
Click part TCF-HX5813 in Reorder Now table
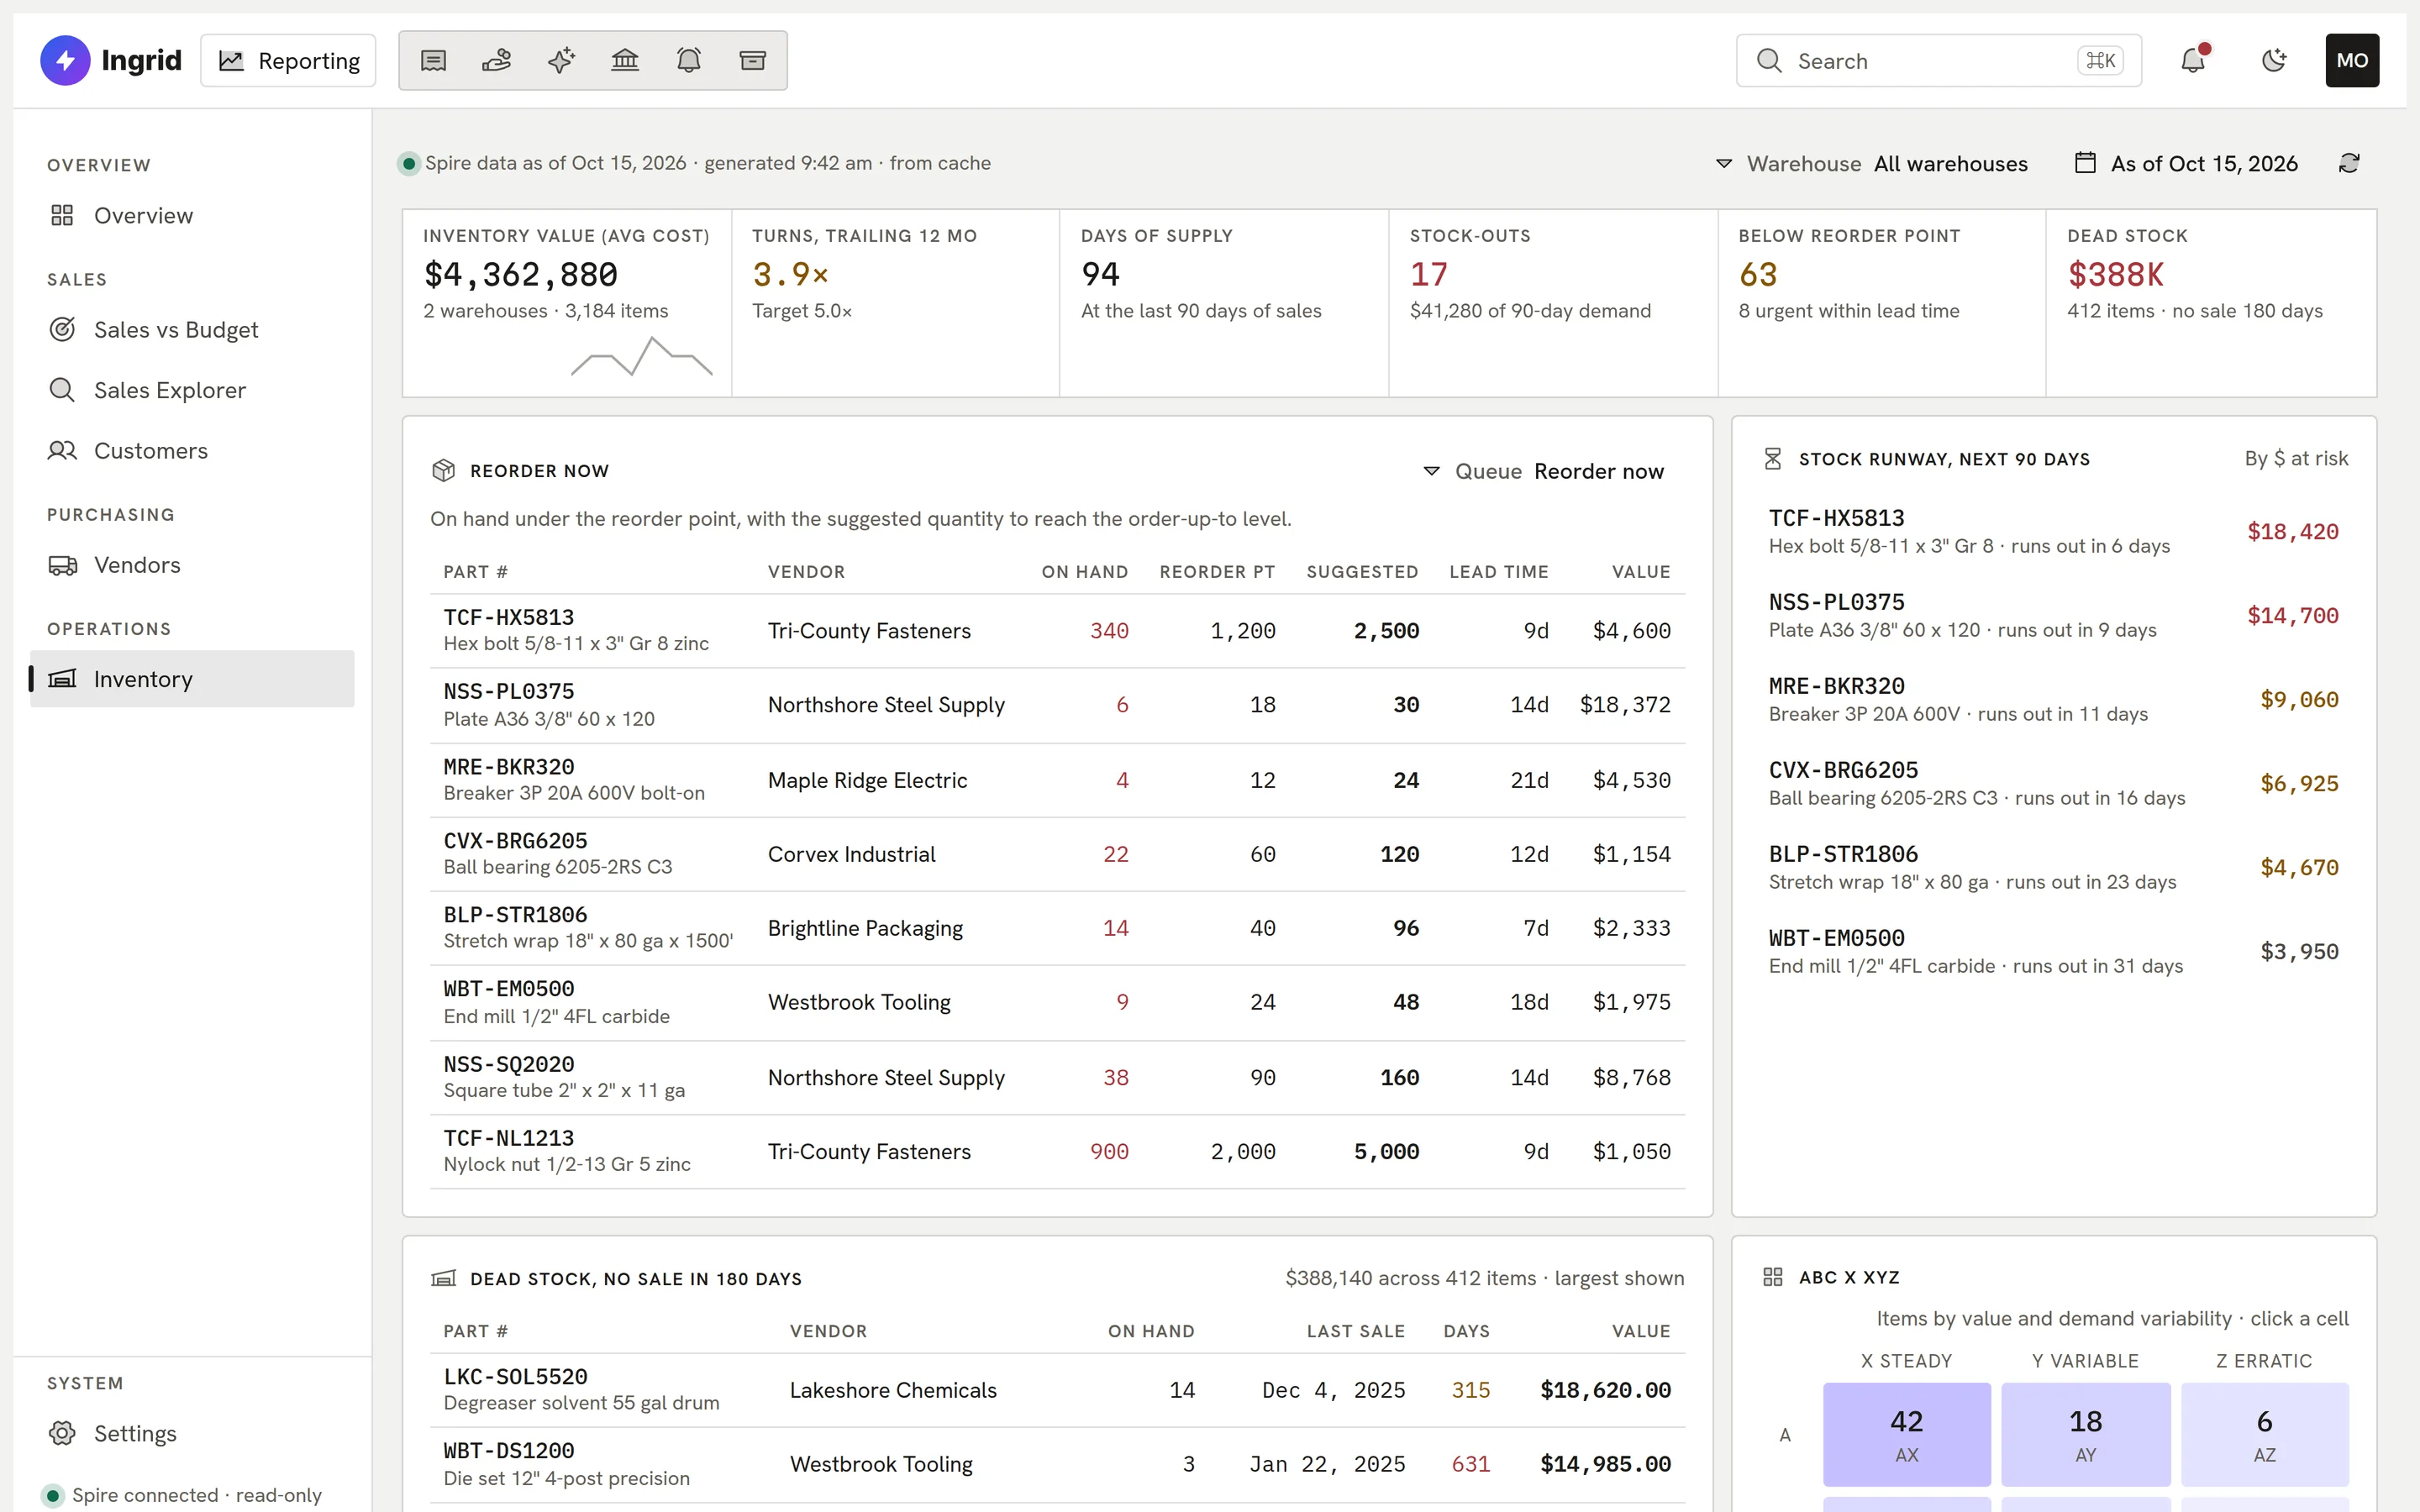(x=509, y=617)
